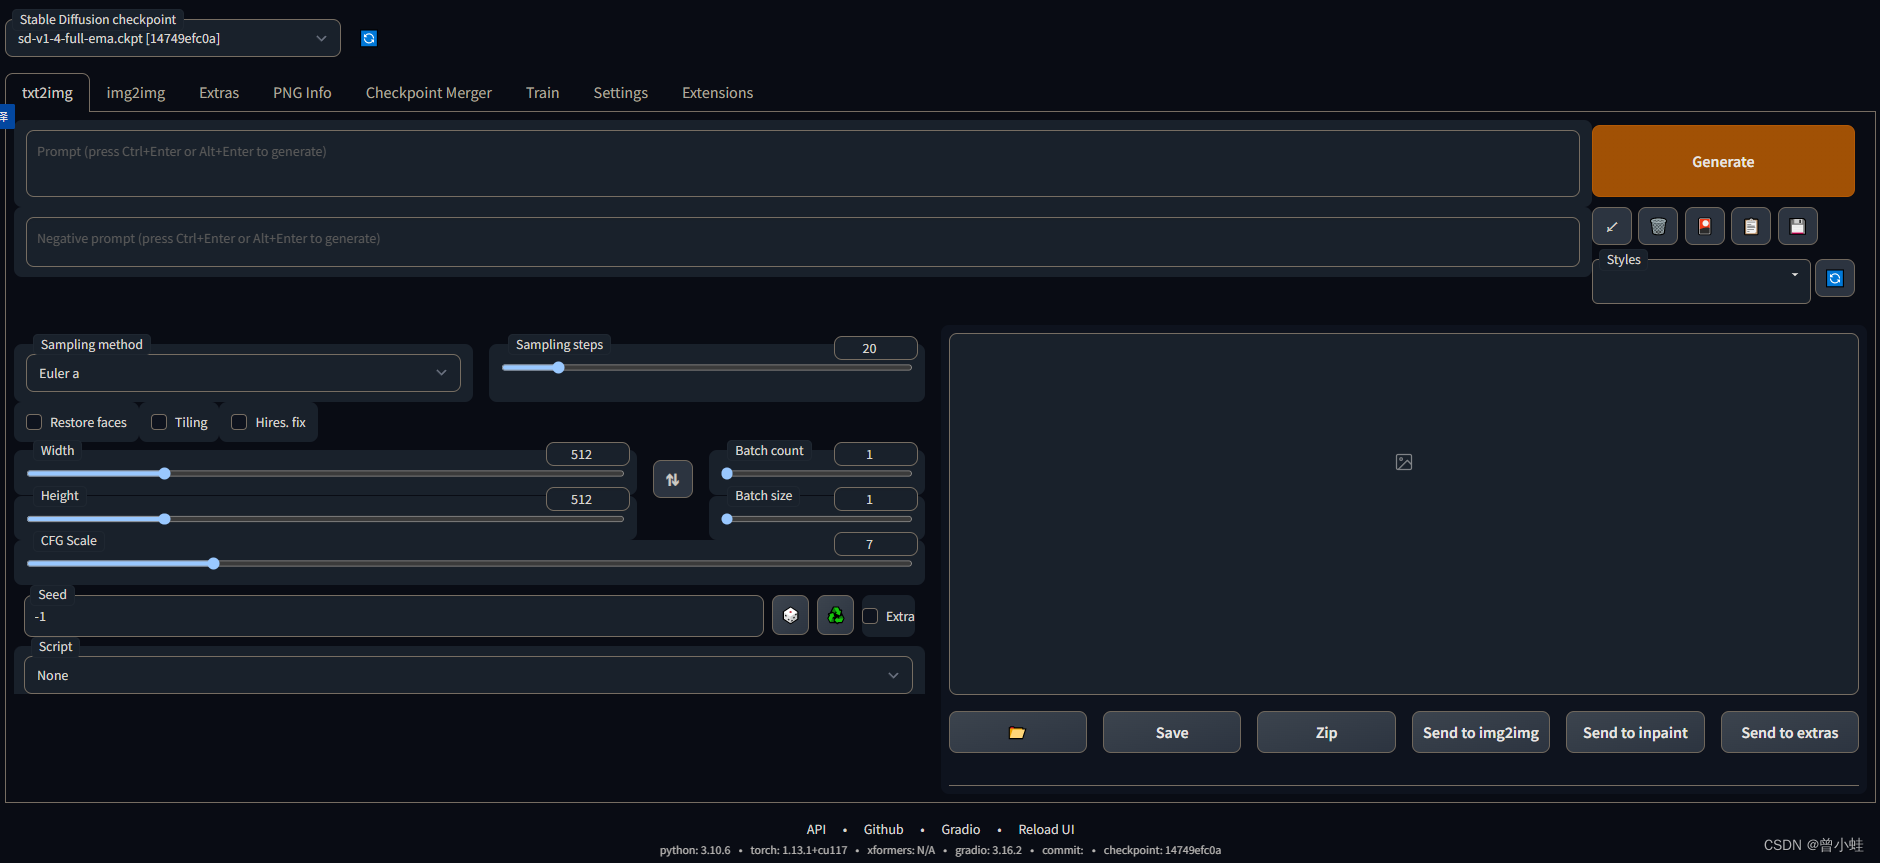The width and height of the screenshot is (1880, 863).
Task: Clear the prompt with the trash icon
Action: coord(1658,226)
